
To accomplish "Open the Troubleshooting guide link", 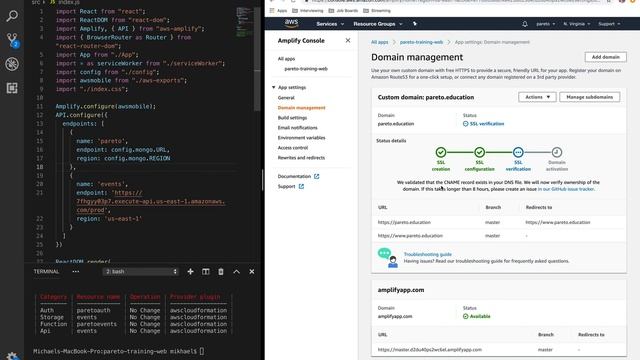I will pos(427,254).
